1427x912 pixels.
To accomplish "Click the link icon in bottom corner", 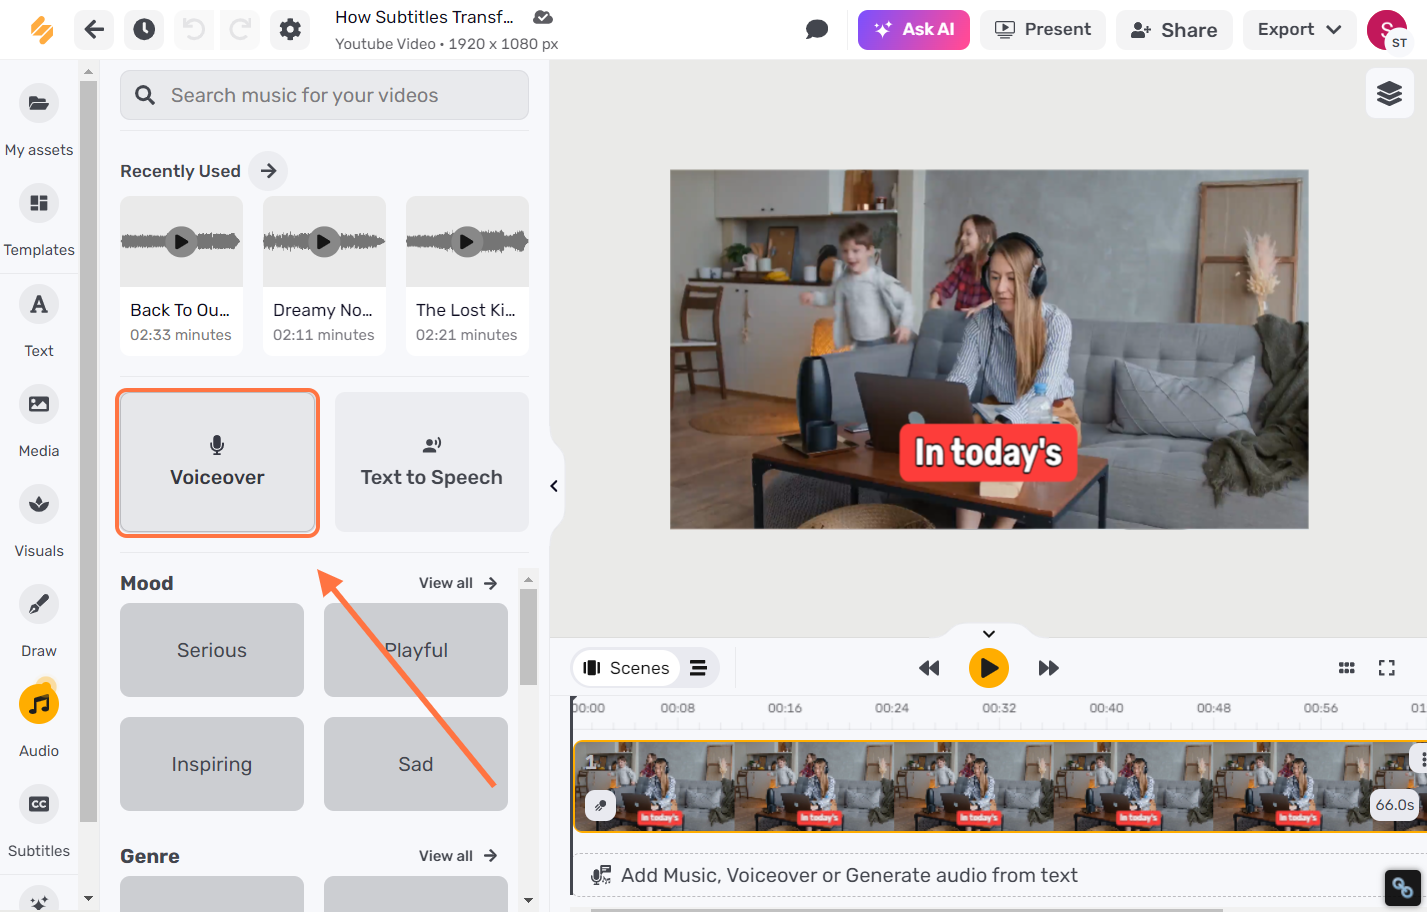I will pos(1403,887).
